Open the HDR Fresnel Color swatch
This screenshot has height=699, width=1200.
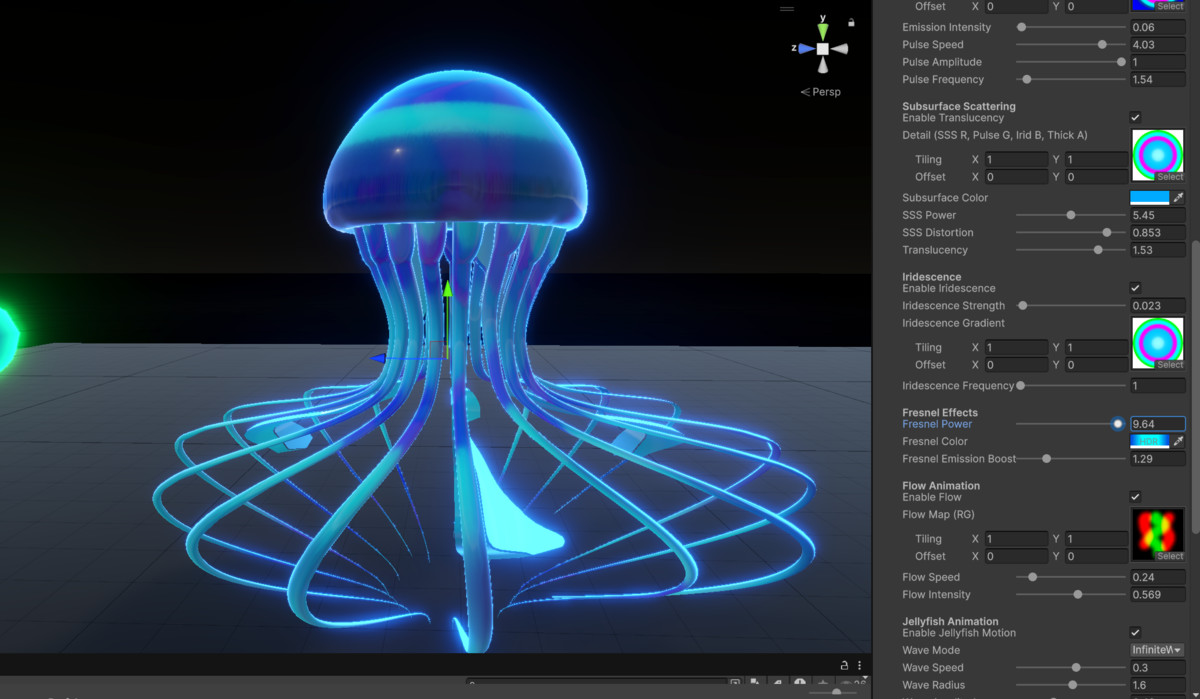[1150, 441]
